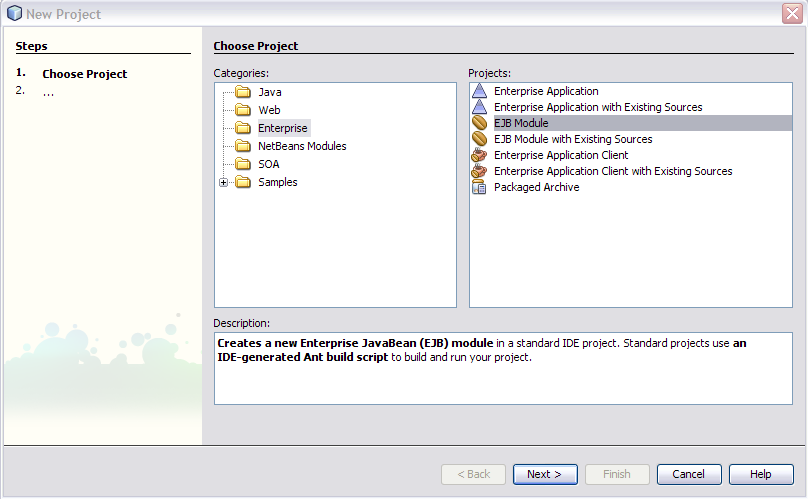Pick Enterprise Application Client with Existing Sources
Image resolution: width=808 pixels, height=499 pixels.
pos(613,171)
